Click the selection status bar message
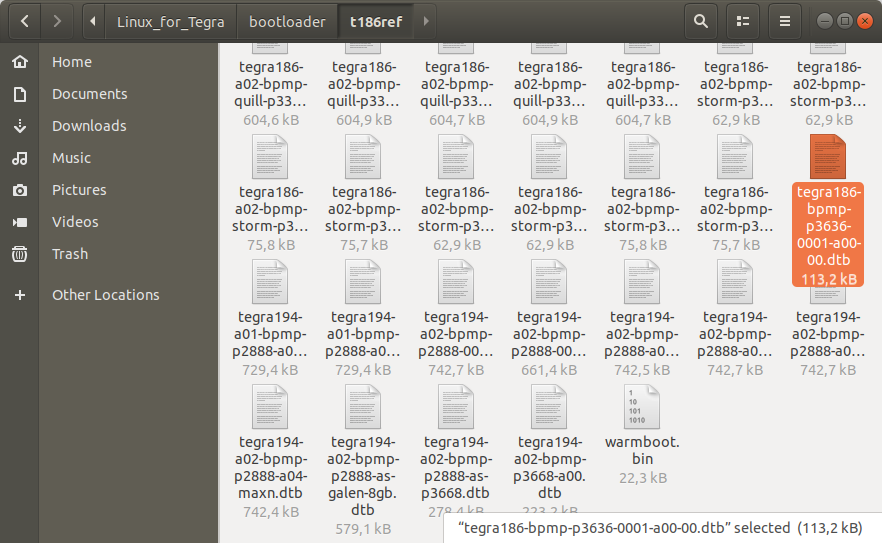 [660, 528]
